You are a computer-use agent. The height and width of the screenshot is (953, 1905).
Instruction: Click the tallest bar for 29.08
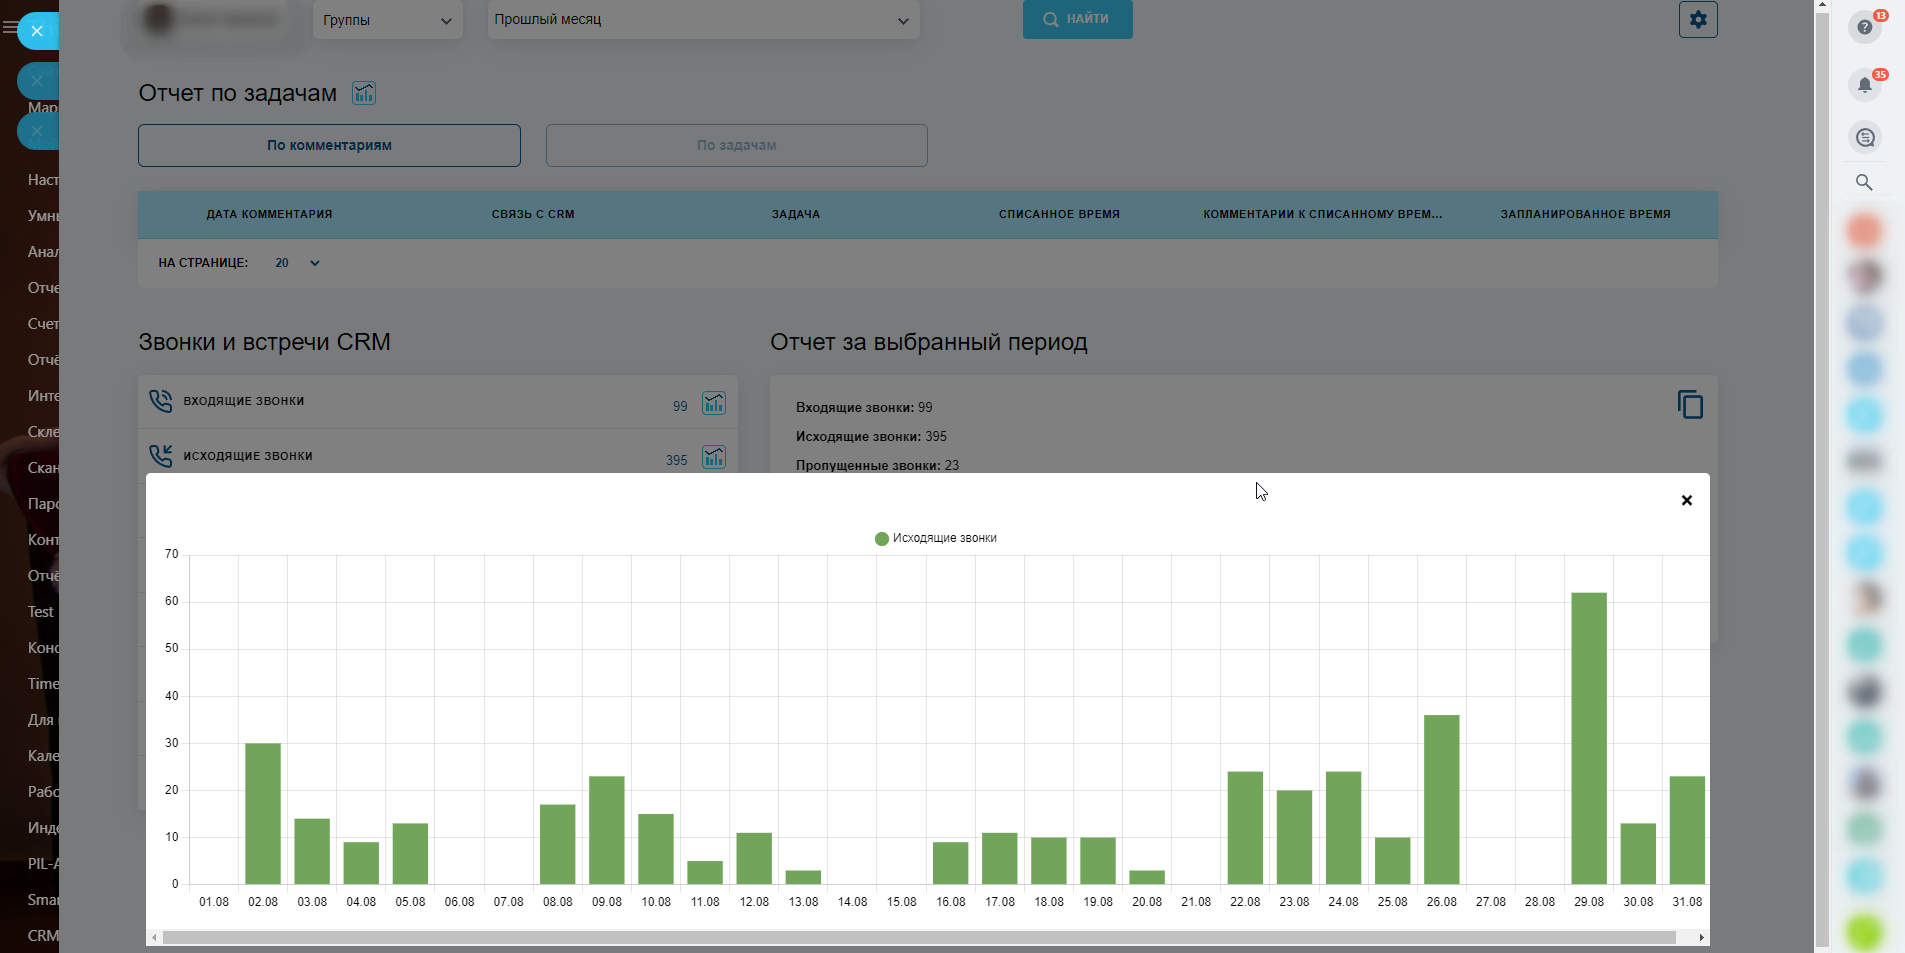click(x=1588, y=738)
